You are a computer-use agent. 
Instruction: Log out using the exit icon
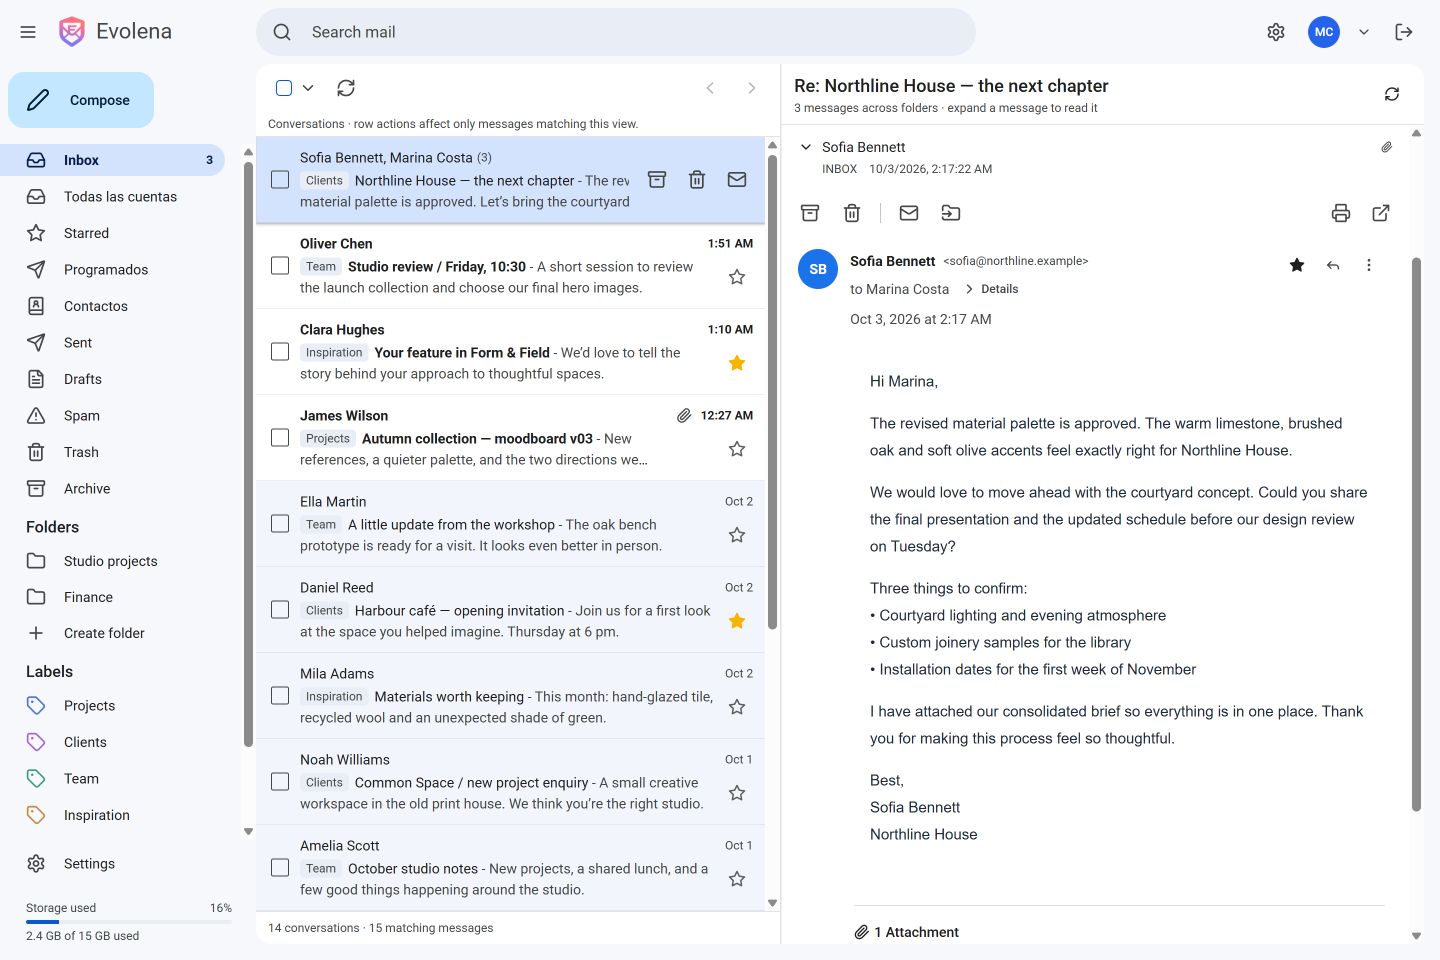[x=1404, y=32]
